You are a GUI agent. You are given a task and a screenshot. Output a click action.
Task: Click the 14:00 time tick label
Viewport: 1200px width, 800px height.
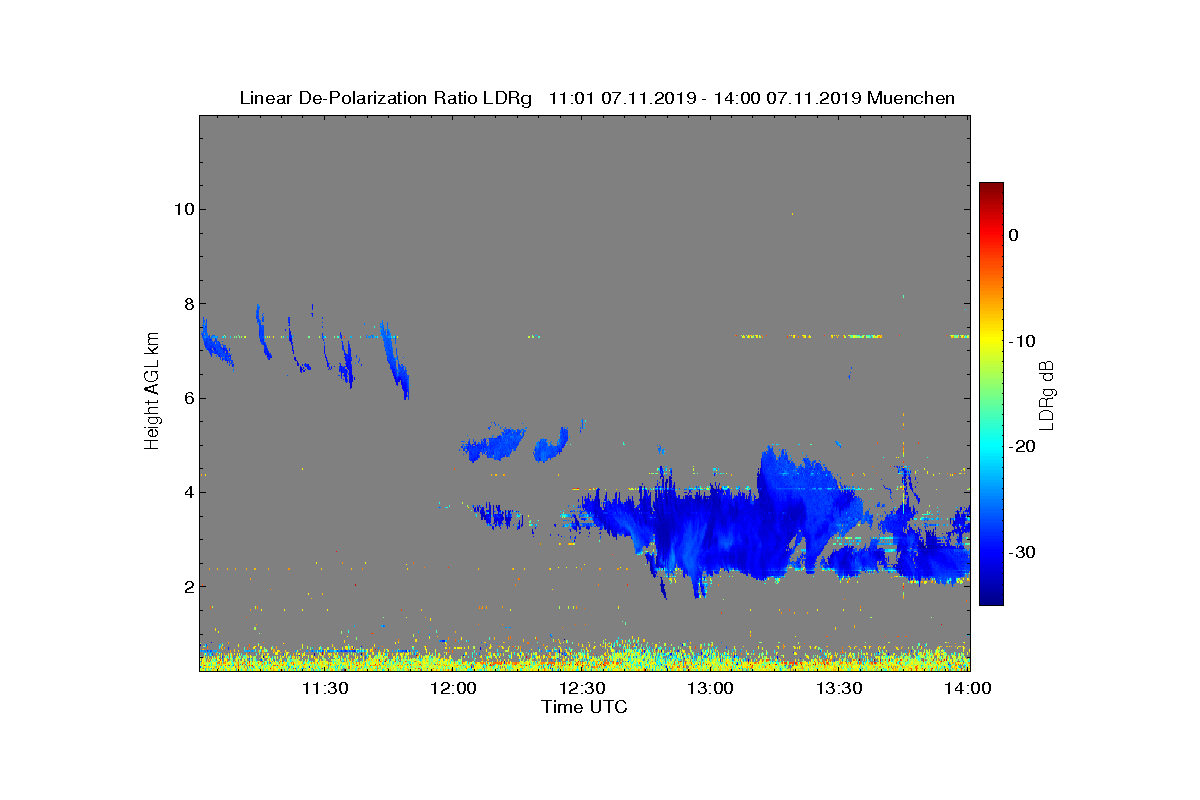coord(968,689)
